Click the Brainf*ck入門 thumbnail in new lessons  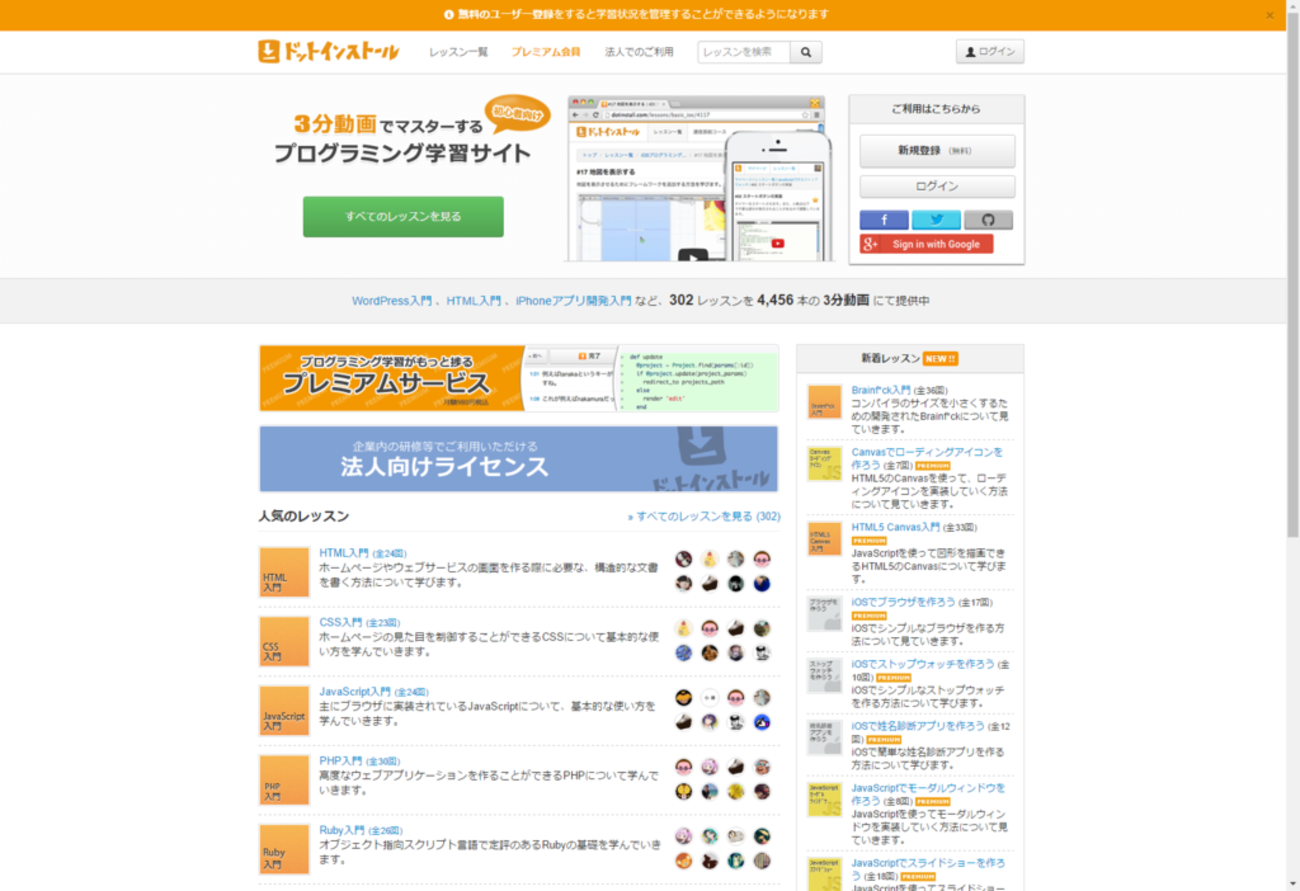pos(825,401)
